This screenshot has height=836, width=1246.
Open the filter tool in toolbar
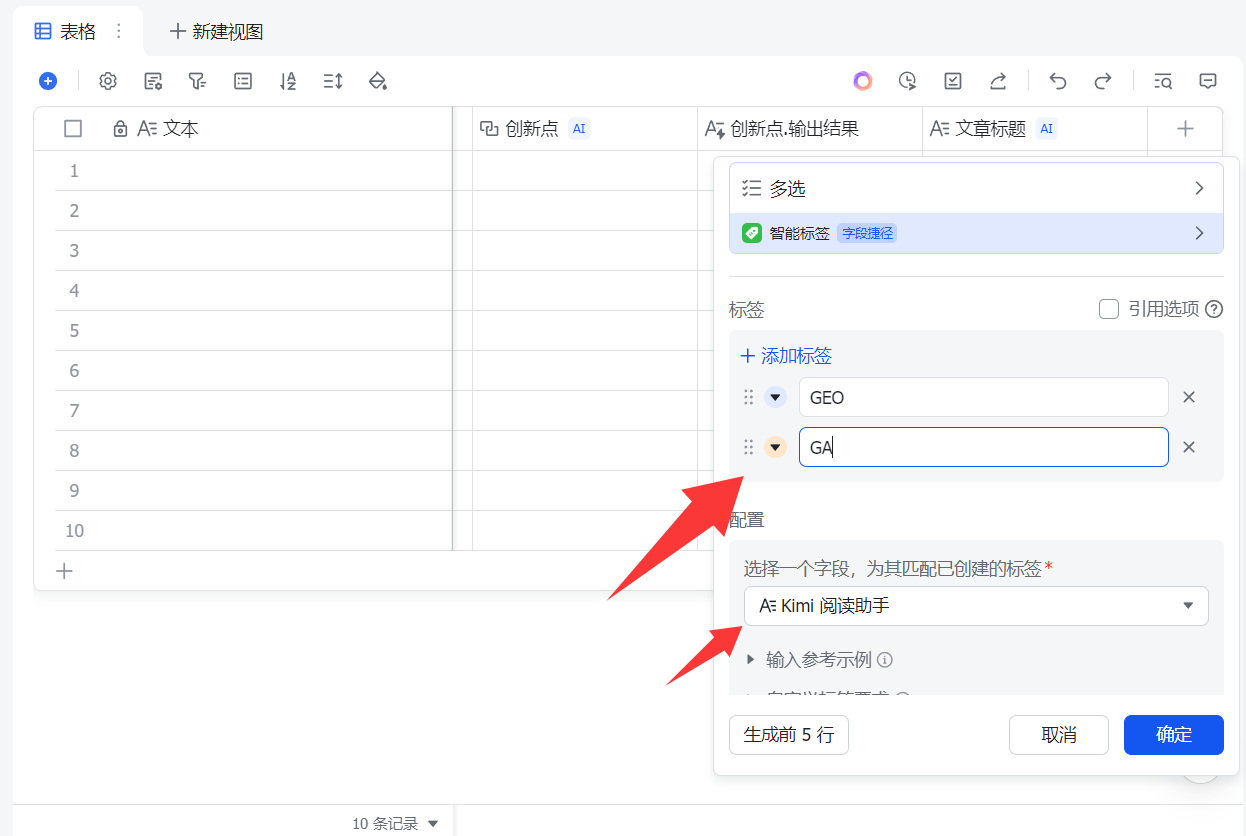click(x=198, y=81)
